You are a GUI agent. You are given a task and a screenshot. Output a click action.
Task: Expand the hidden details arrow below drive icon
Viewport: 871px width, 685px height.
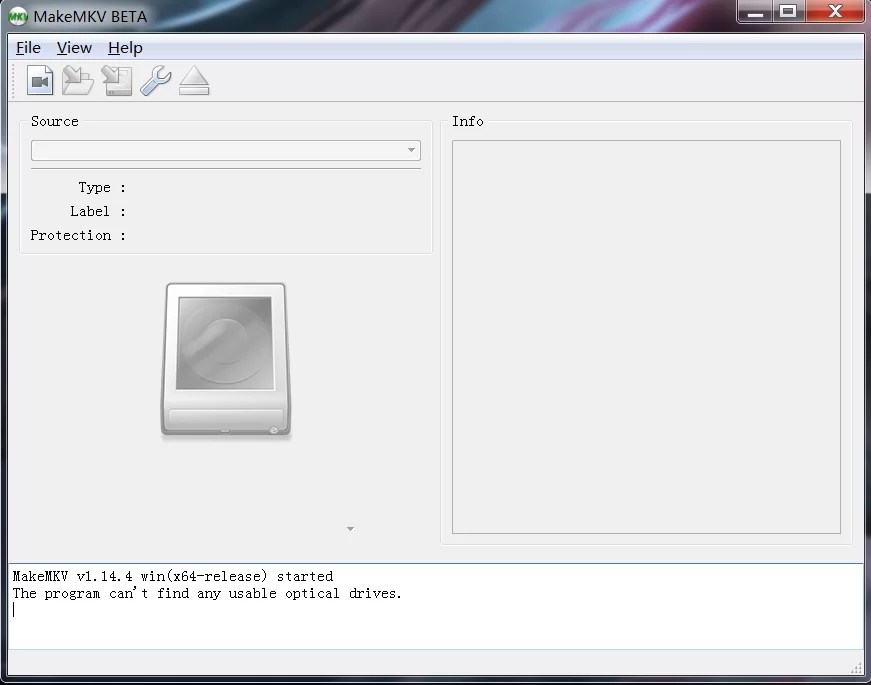pos(350,527)
